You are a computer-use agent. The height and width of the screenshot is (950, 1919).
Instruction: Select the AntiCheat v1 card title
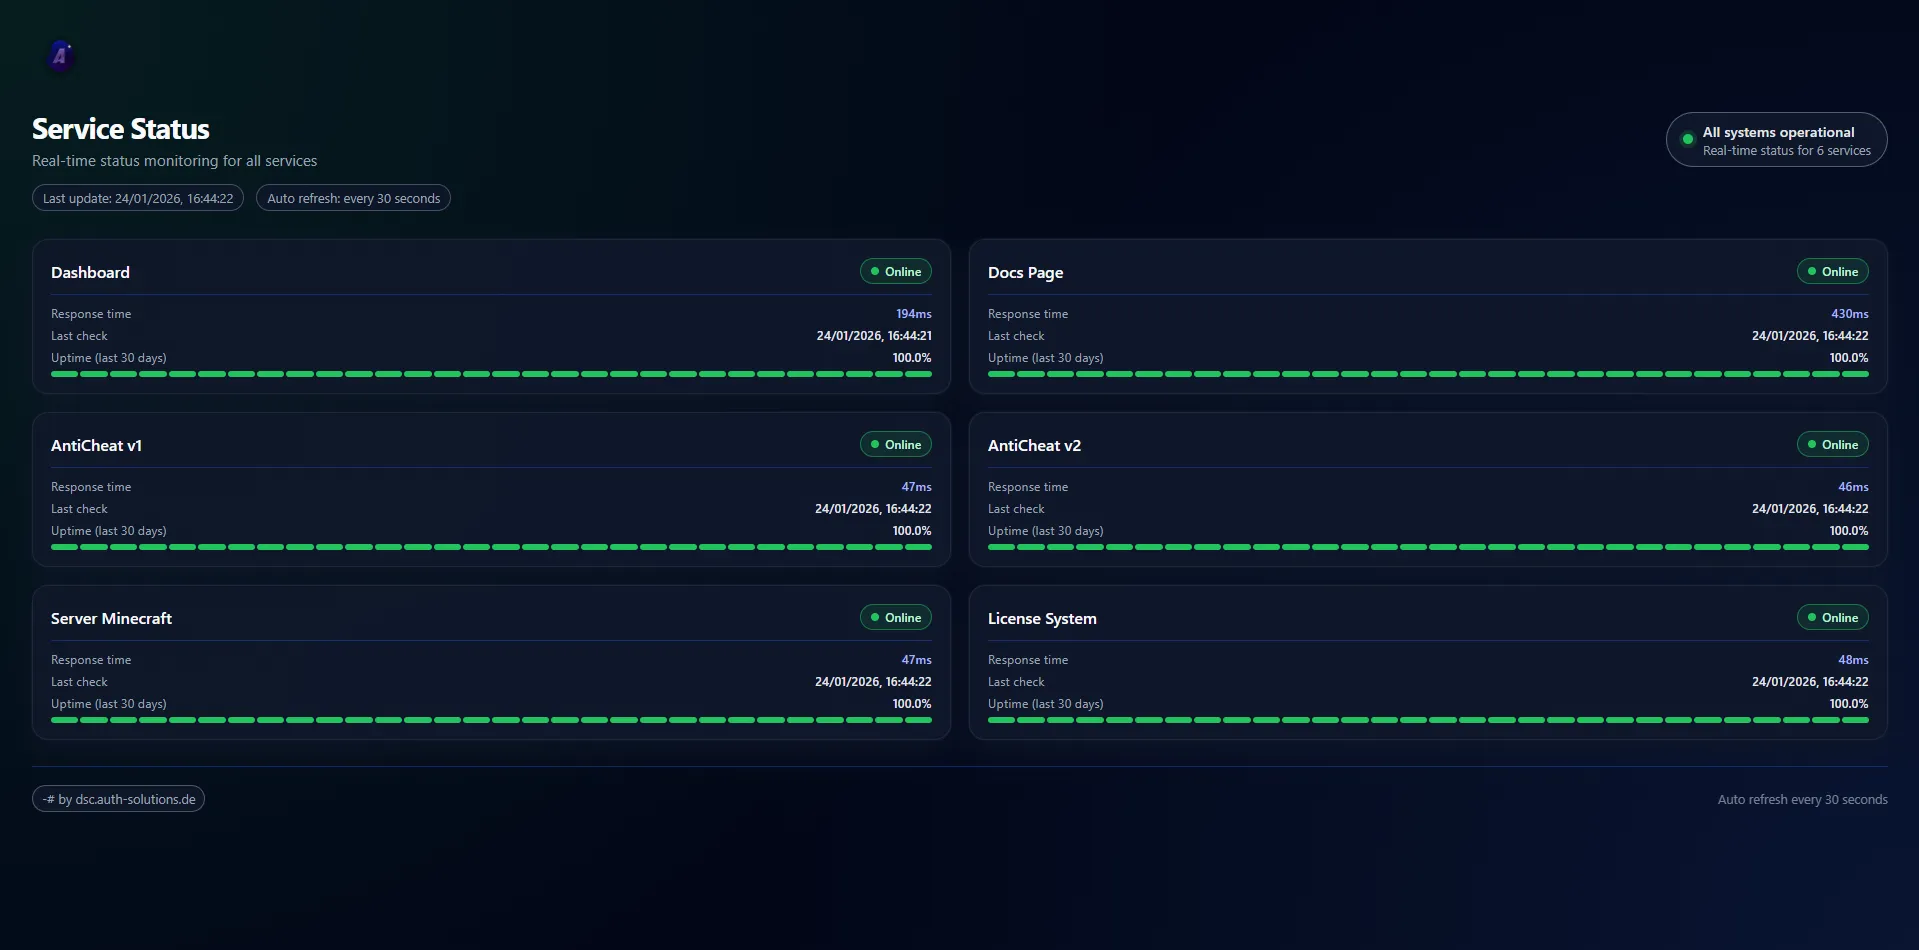click(96, 445)
